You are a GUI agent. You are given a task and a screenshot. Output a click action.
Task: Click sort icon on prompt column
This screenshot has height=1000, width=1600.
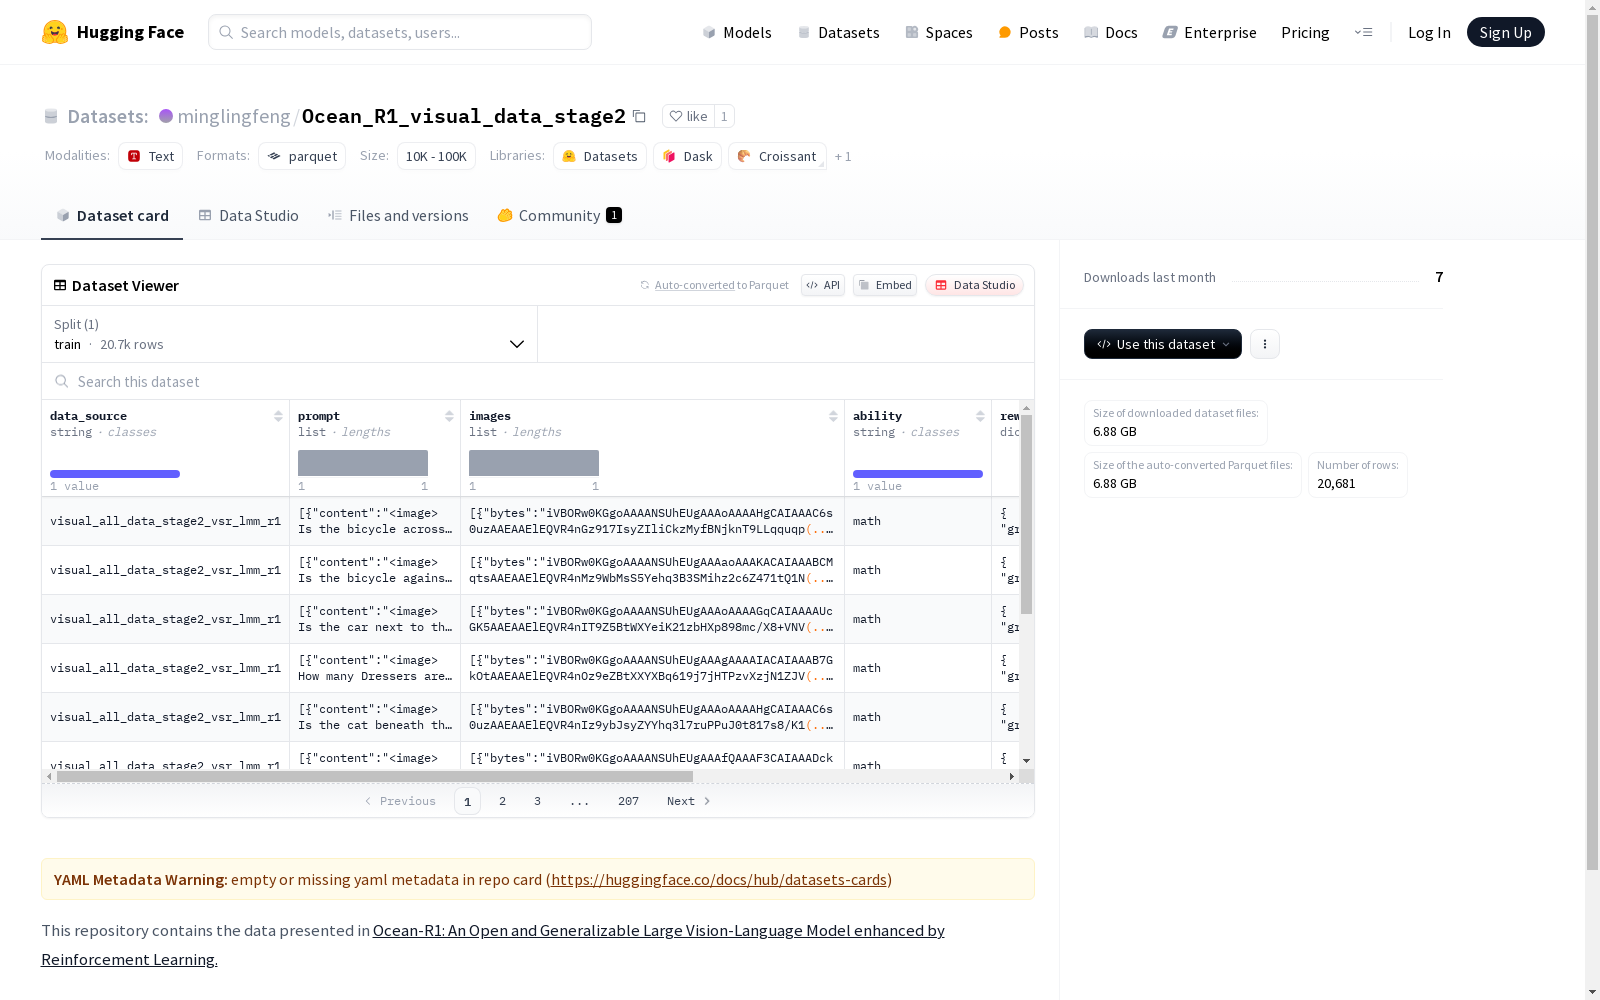[x=449, y=416]
